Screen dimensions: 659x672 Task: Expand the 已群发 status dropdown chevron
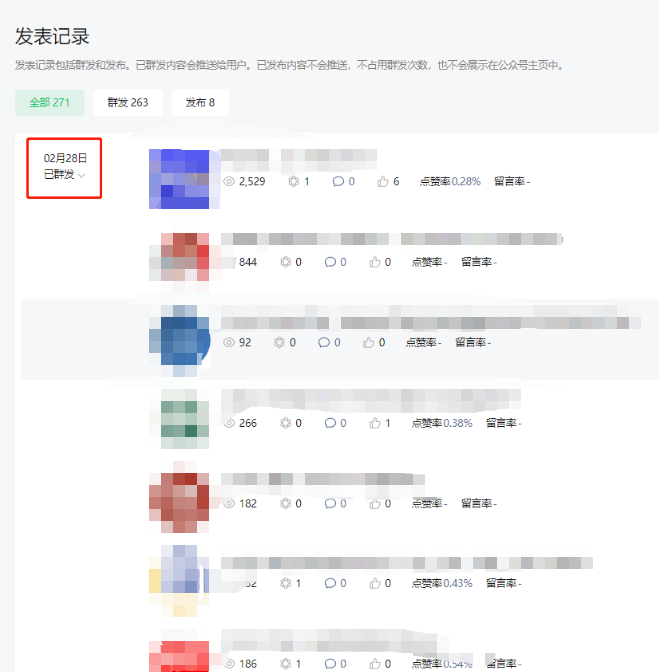81,175
